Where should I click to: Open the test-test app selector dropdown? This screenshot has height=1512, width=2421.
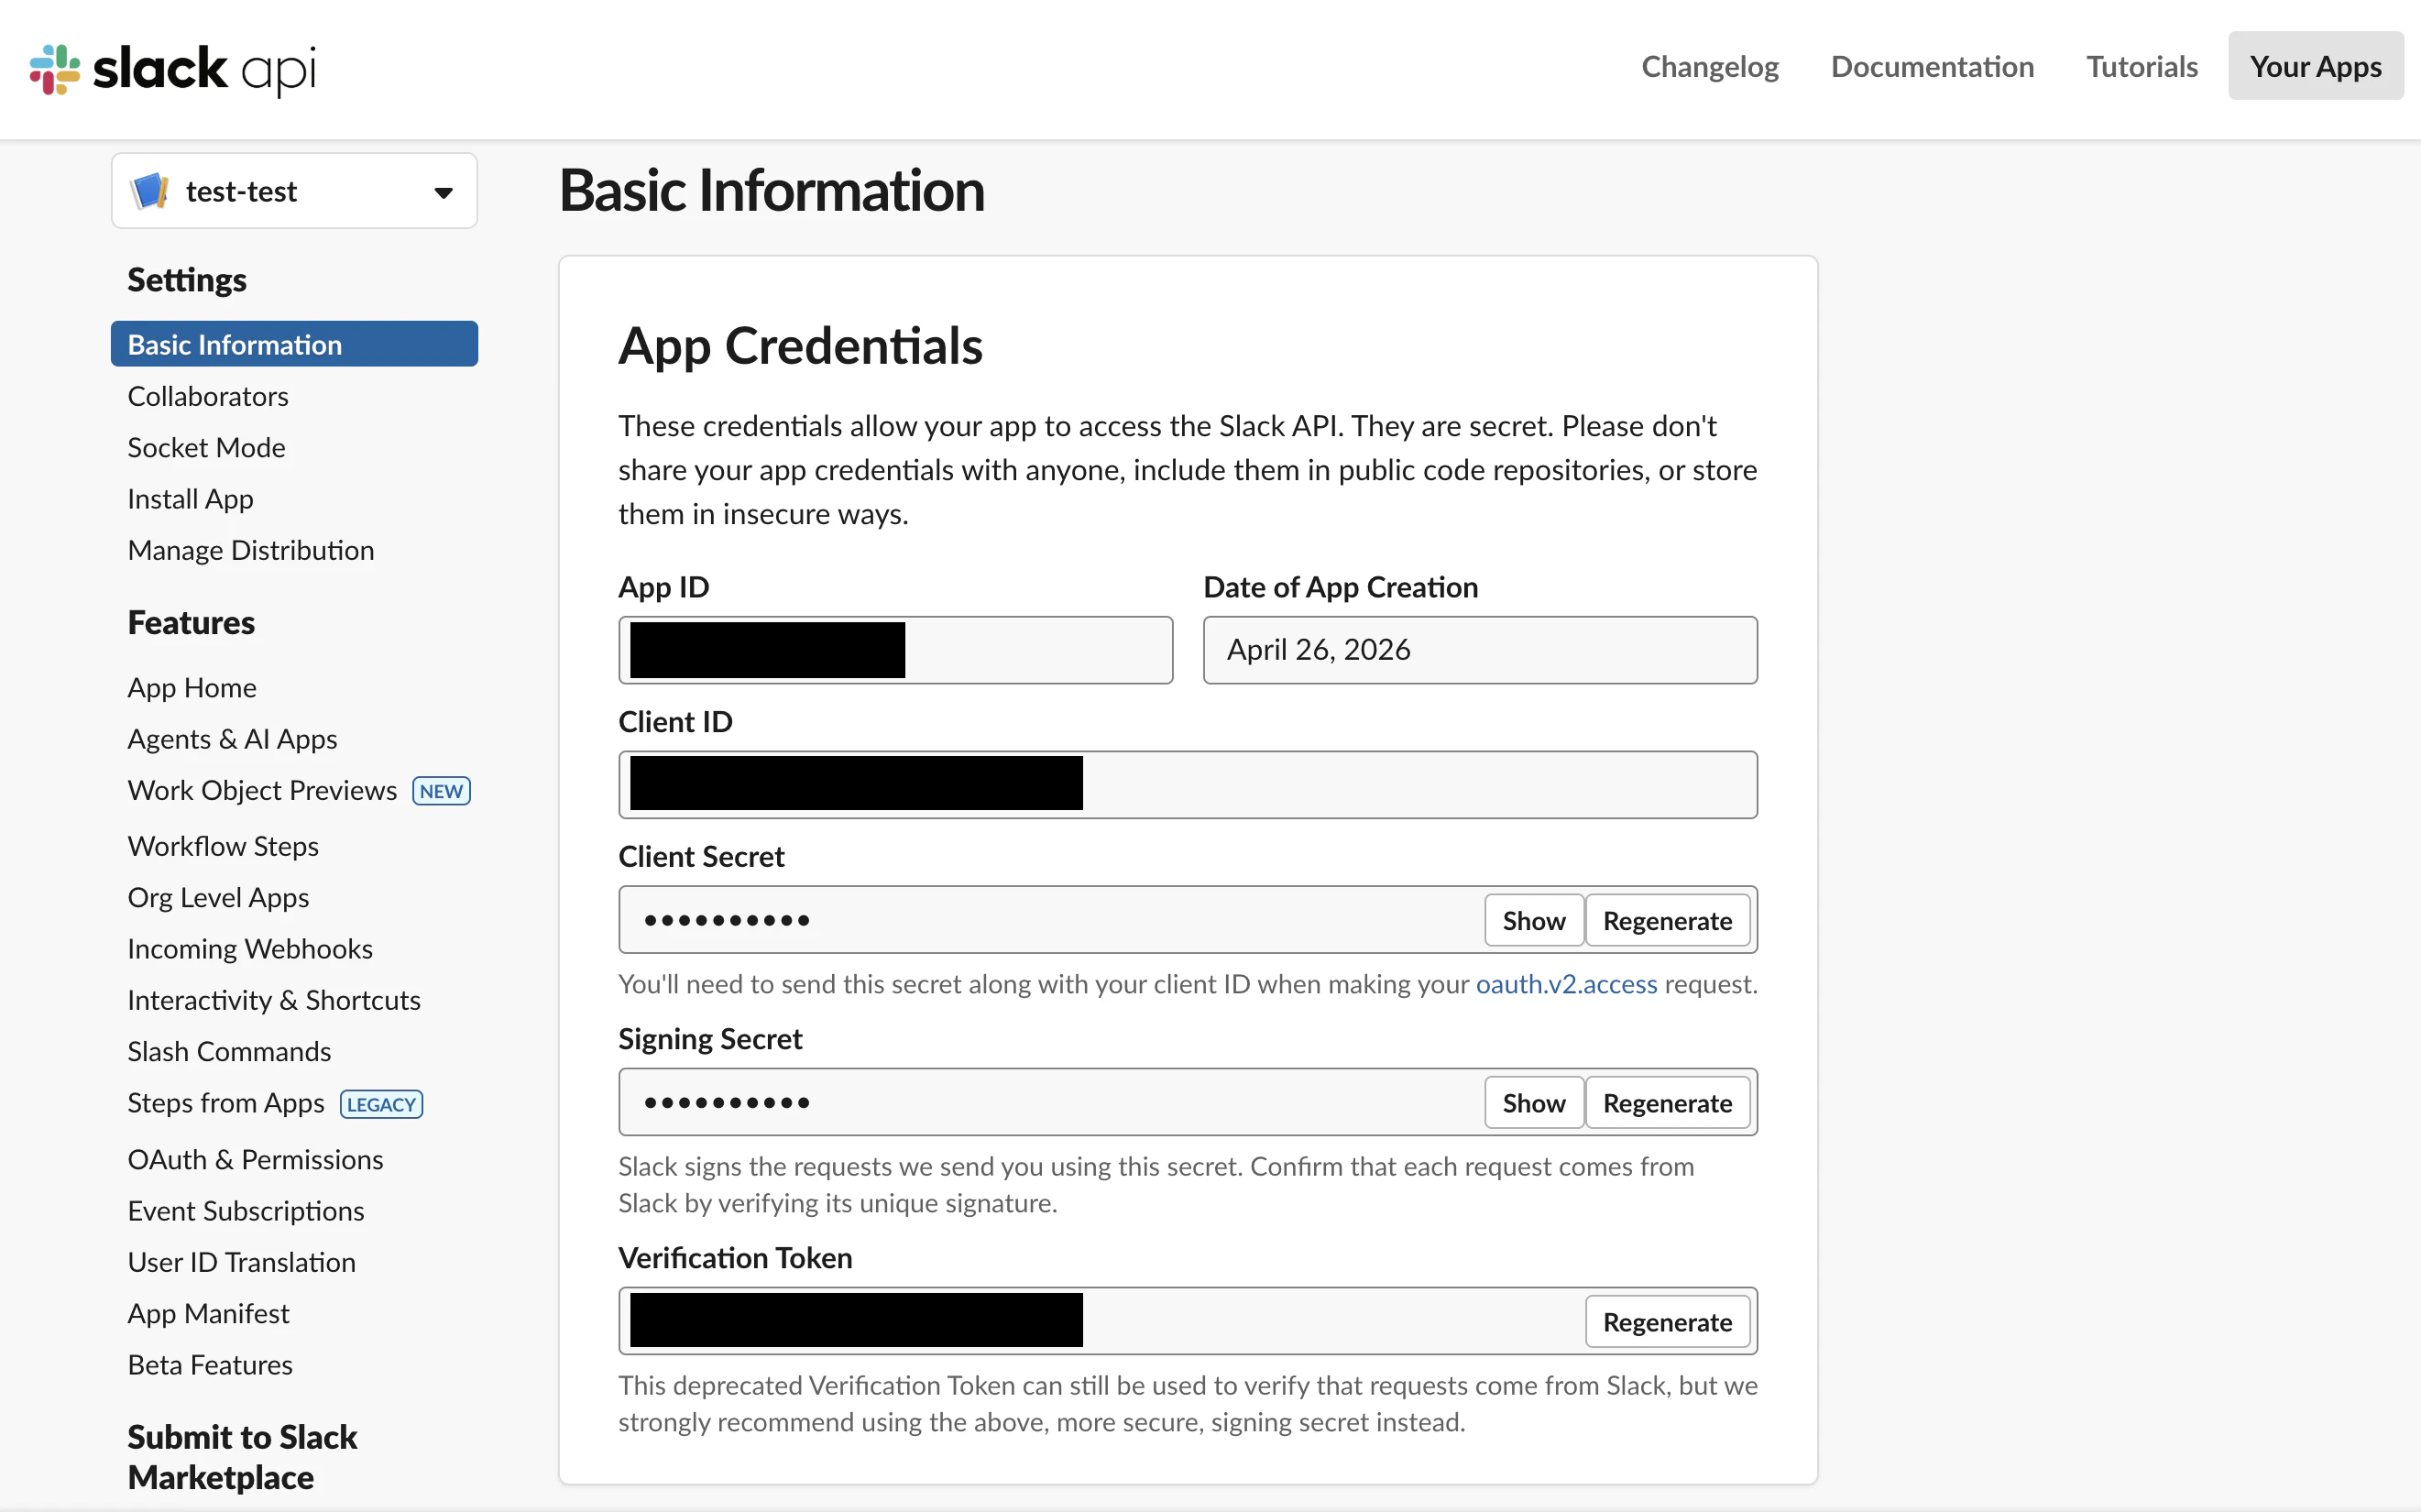294,191
